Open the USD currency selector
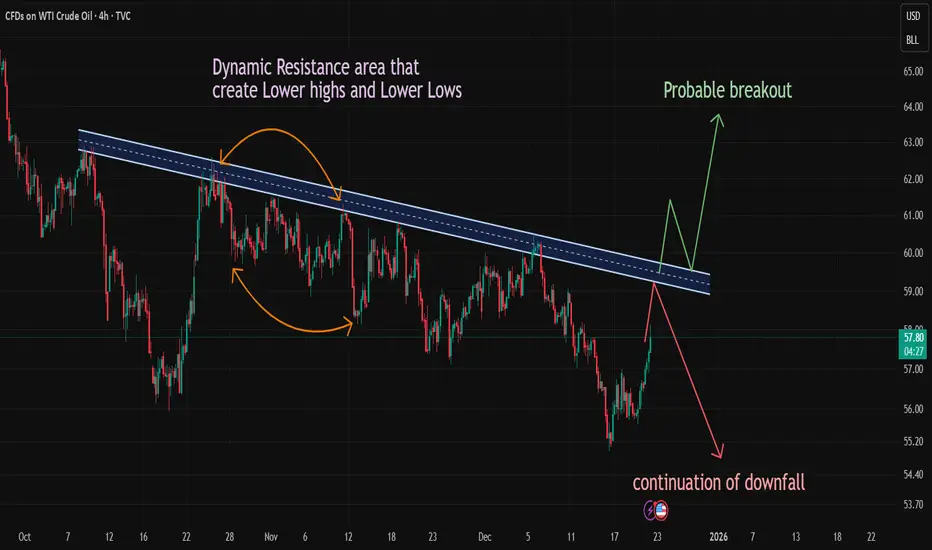The height and width of the screenshot is (550, 932). [913, 16]
